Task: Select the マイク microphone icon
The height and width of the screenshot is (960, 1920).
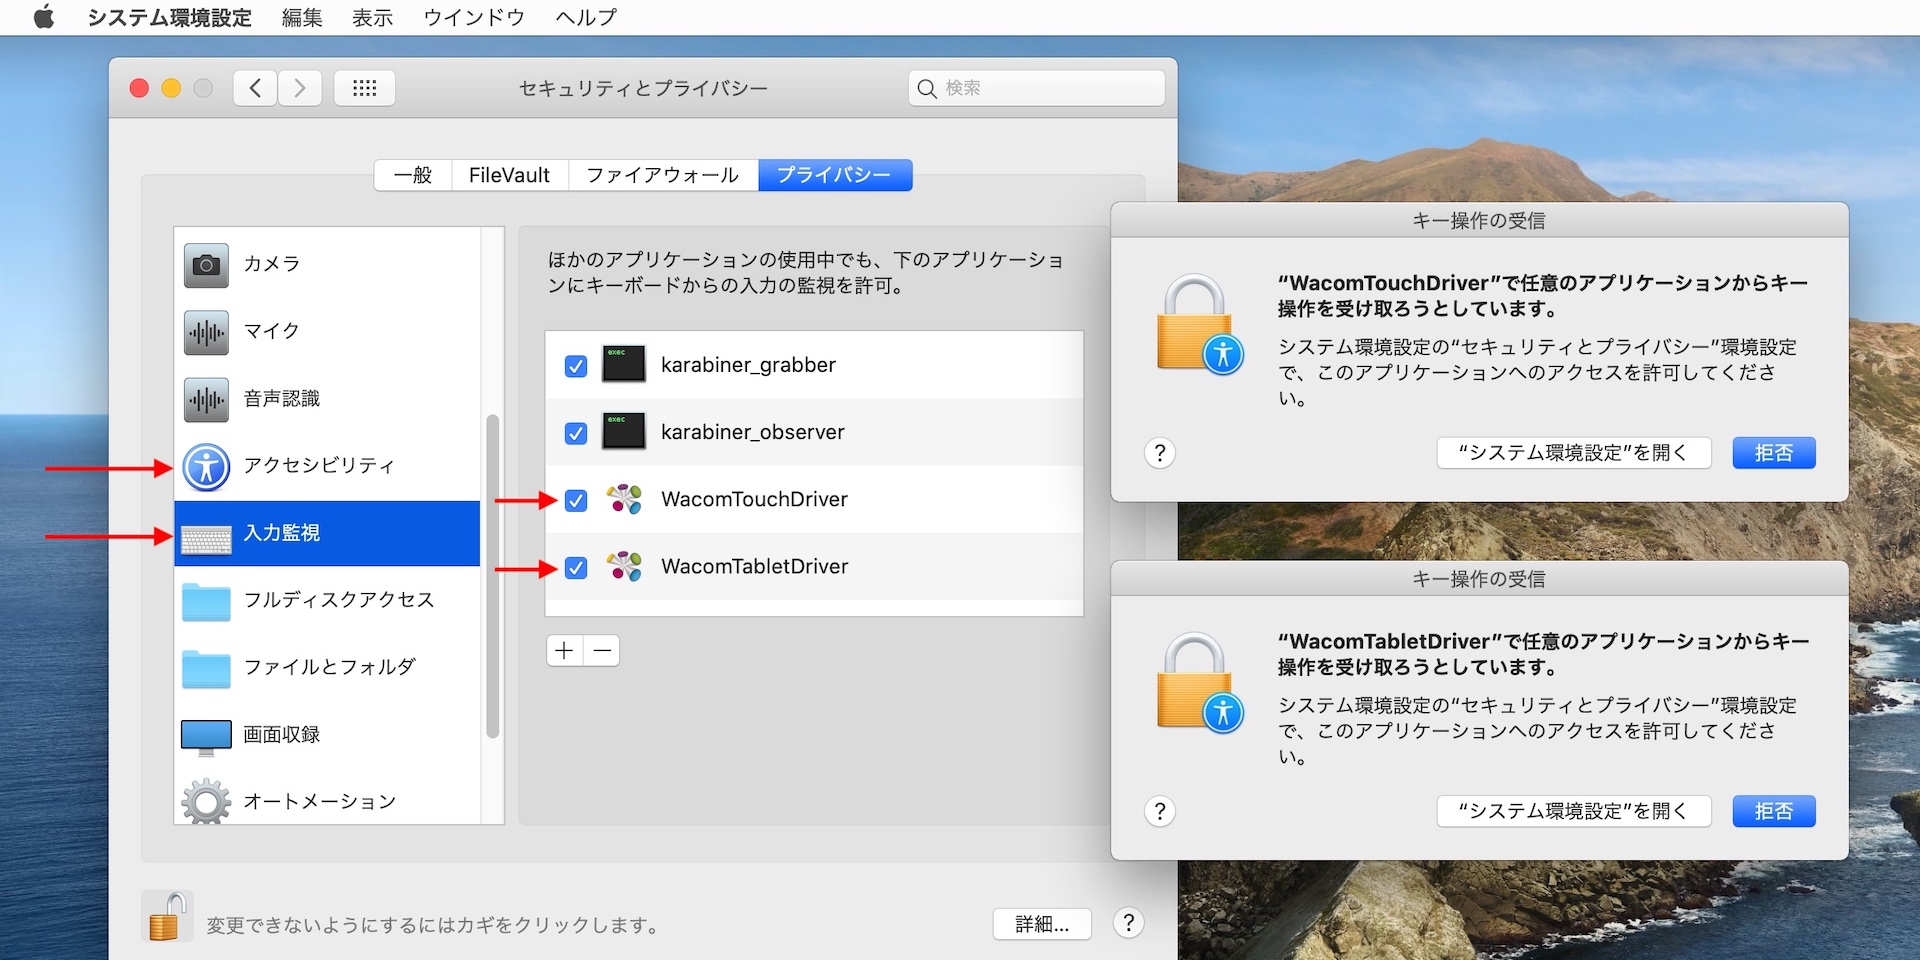Action: click(x=206, y=332)
